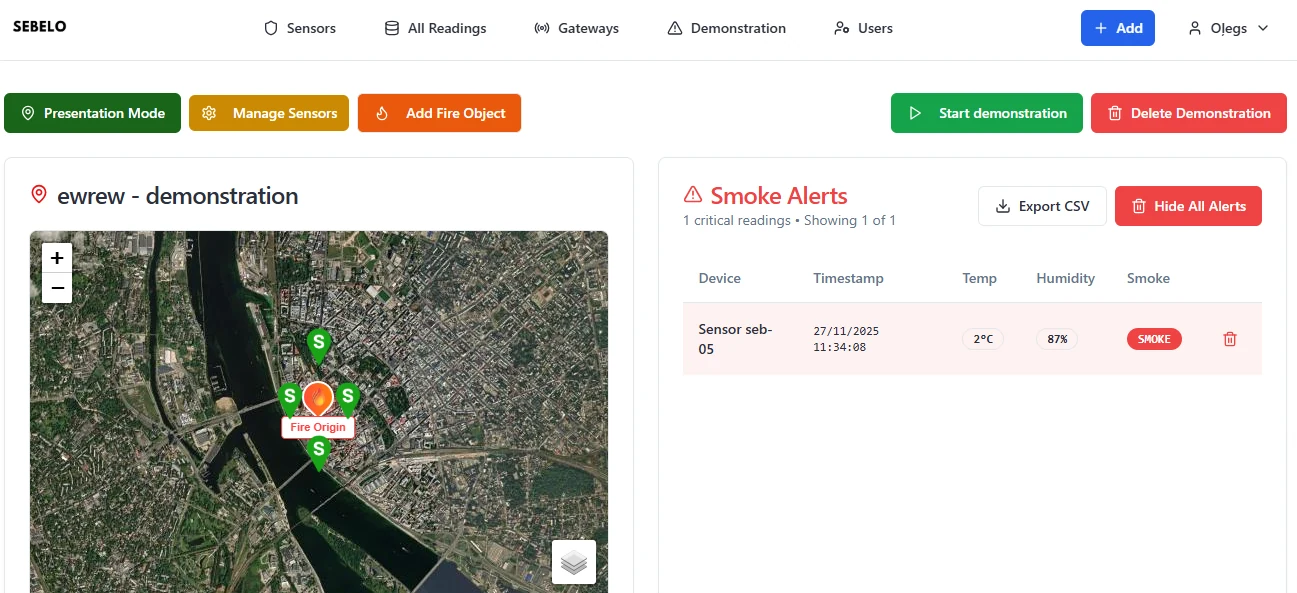
Task: Select the topmost green sensor marker
Action: (x=318, y=345)
